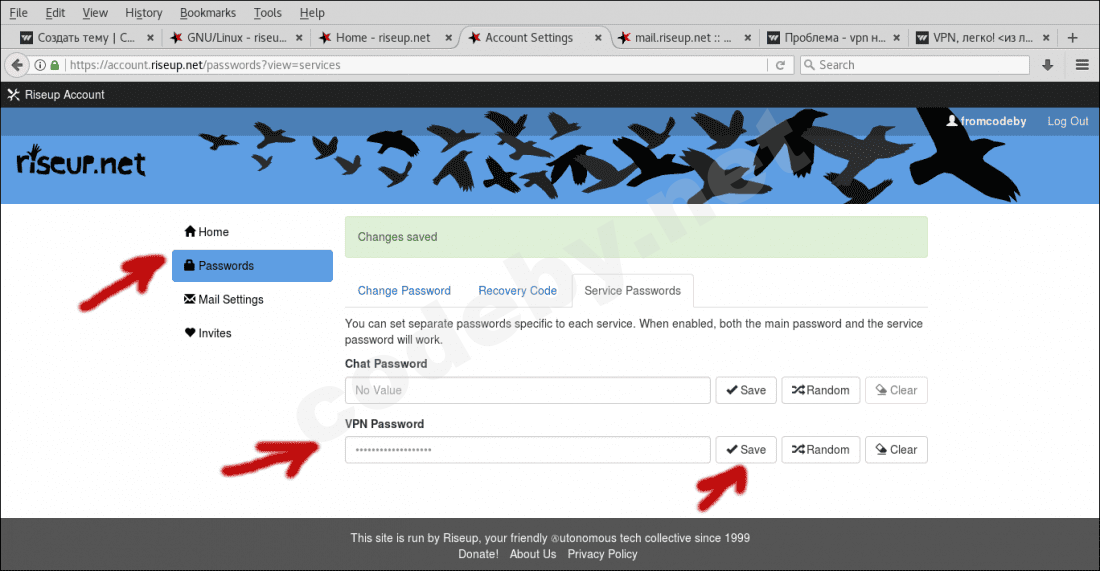Log Out of the Riseup account
Image resolution: width=1100 pixels, height=571 pixels.
click(1068, 121)
